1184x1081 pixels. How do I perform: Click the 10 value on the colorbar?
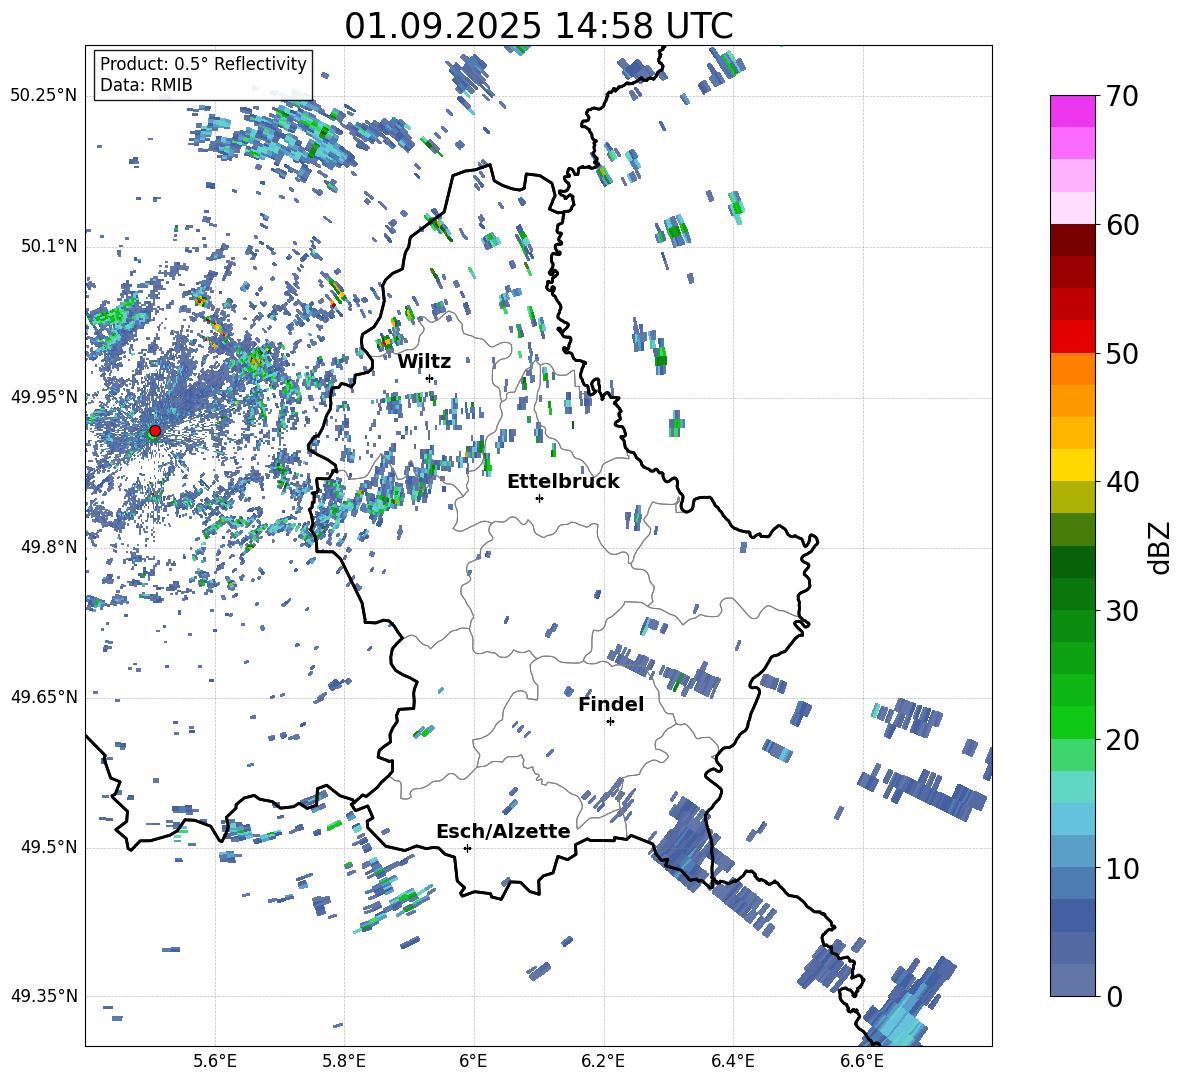pyautogui.click(x=1122, y=868)
